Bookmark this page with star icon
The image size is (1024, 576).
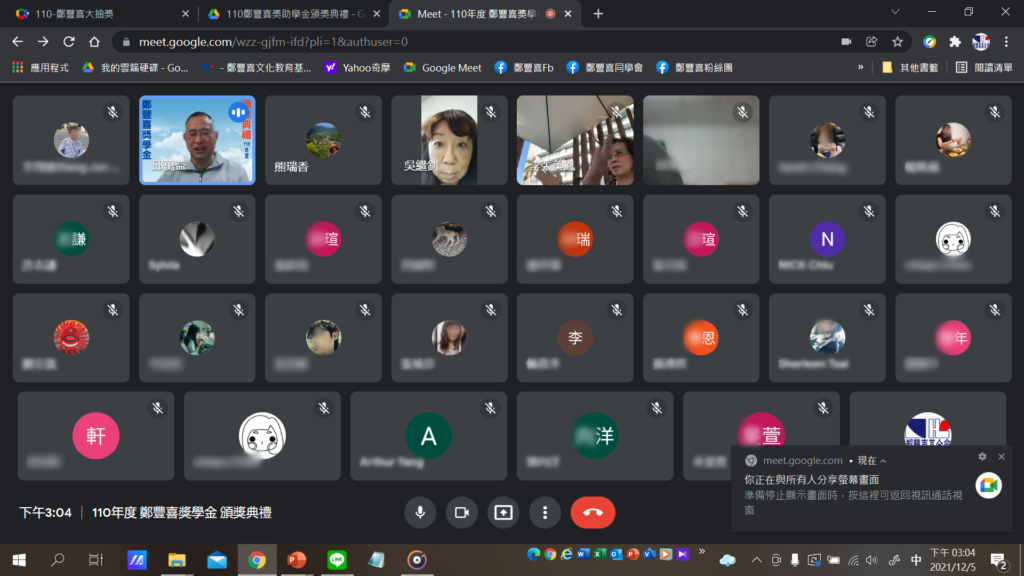click(x=898, y=42)
